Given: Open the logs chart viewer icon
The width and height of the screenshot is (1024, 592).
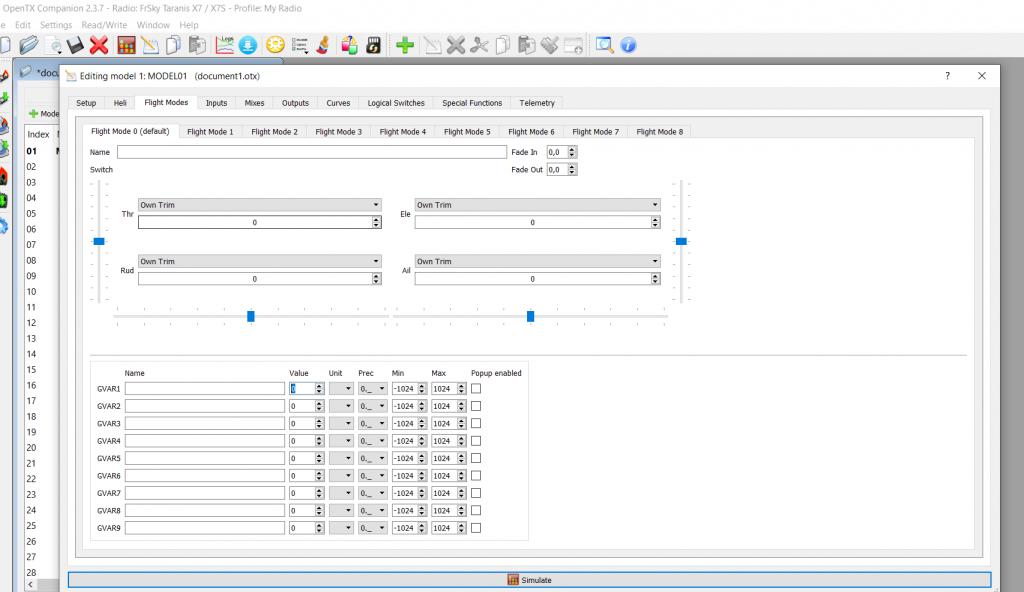Looking at the screenshot, I should 224,45.
